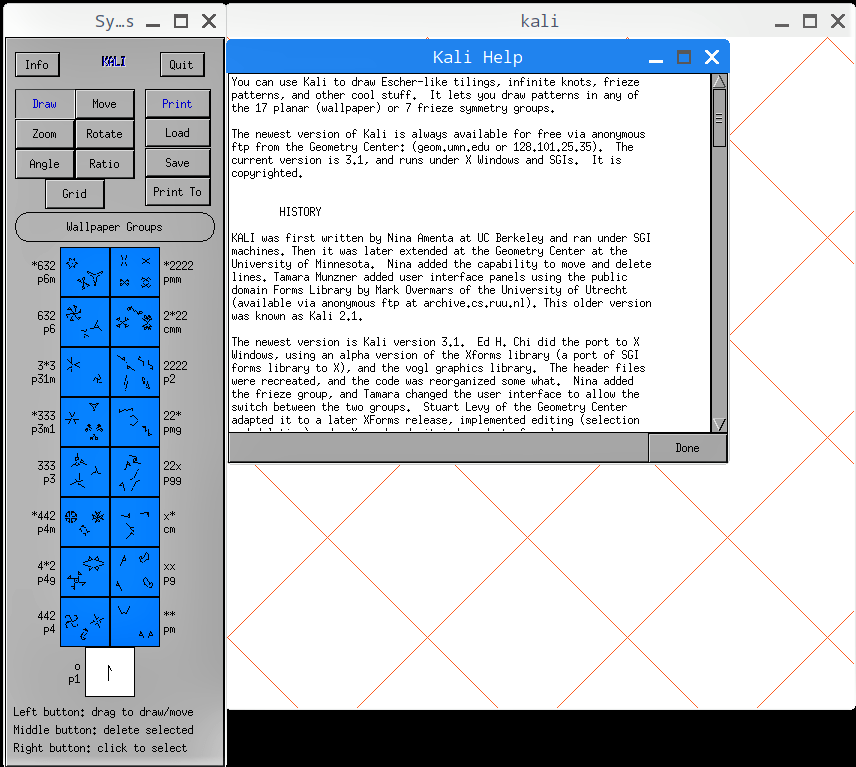The width and height of the screenshot is (856, 767).
Task: Activate the Draw mode button
Action: point(45,104)
